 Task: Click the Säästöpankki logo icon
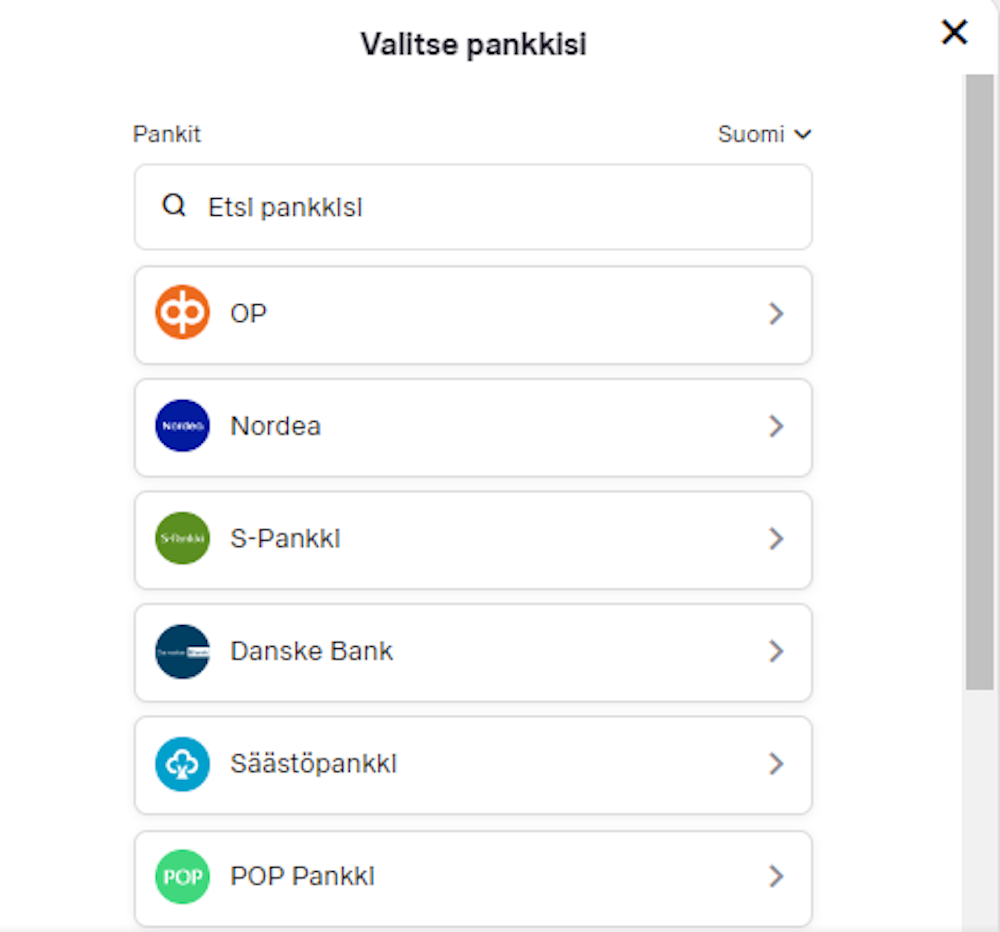tap(182, 765)
